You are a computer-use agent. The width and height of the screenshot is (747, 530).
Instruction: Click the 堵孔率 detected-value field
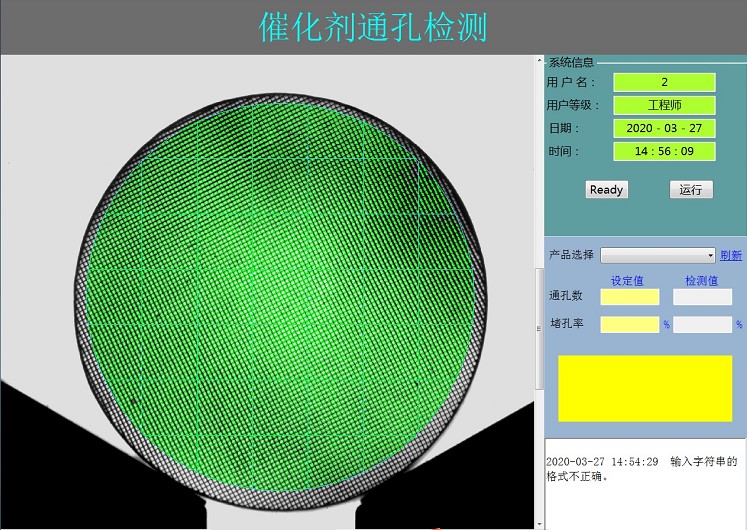click(702, 324)
